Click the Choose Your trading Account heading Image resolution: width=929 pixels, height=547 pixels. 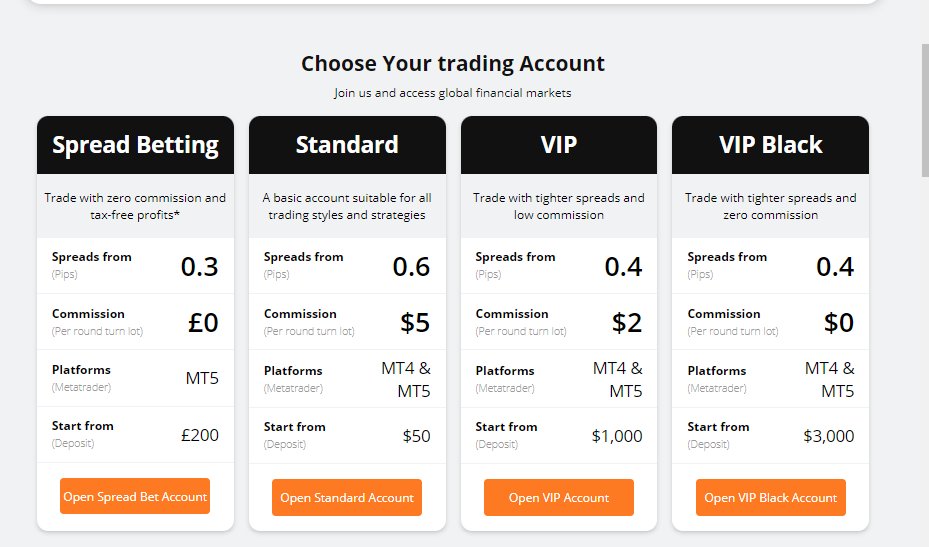pyautogui.click(x=453, y=64)
